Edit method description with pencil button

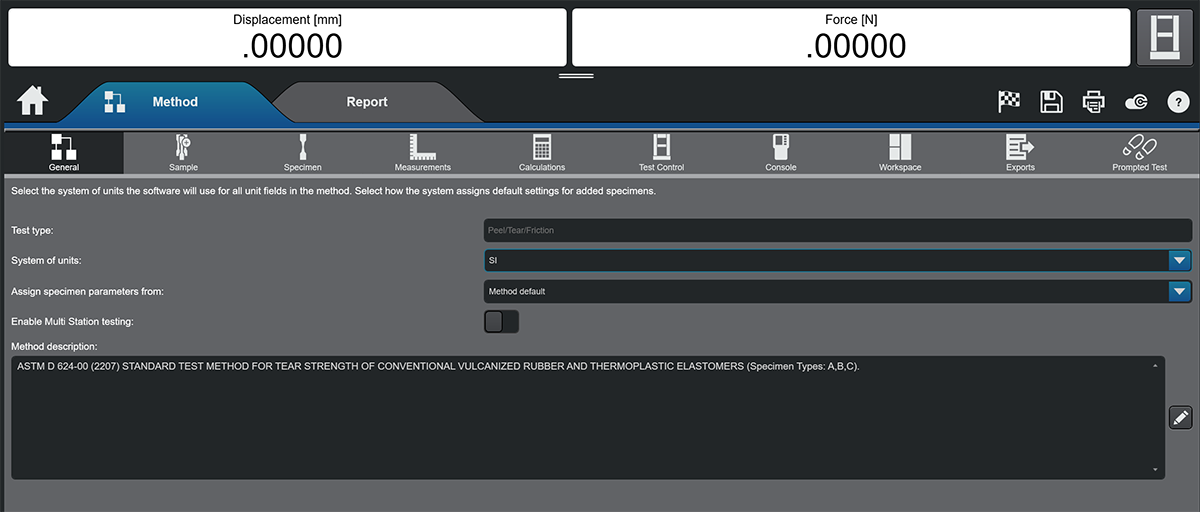tap(1180, 417)
